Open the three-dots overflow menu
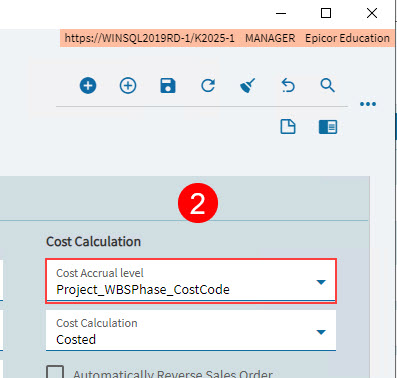The width and height of the screenshot is (397, 378). [x=368, y=104]
